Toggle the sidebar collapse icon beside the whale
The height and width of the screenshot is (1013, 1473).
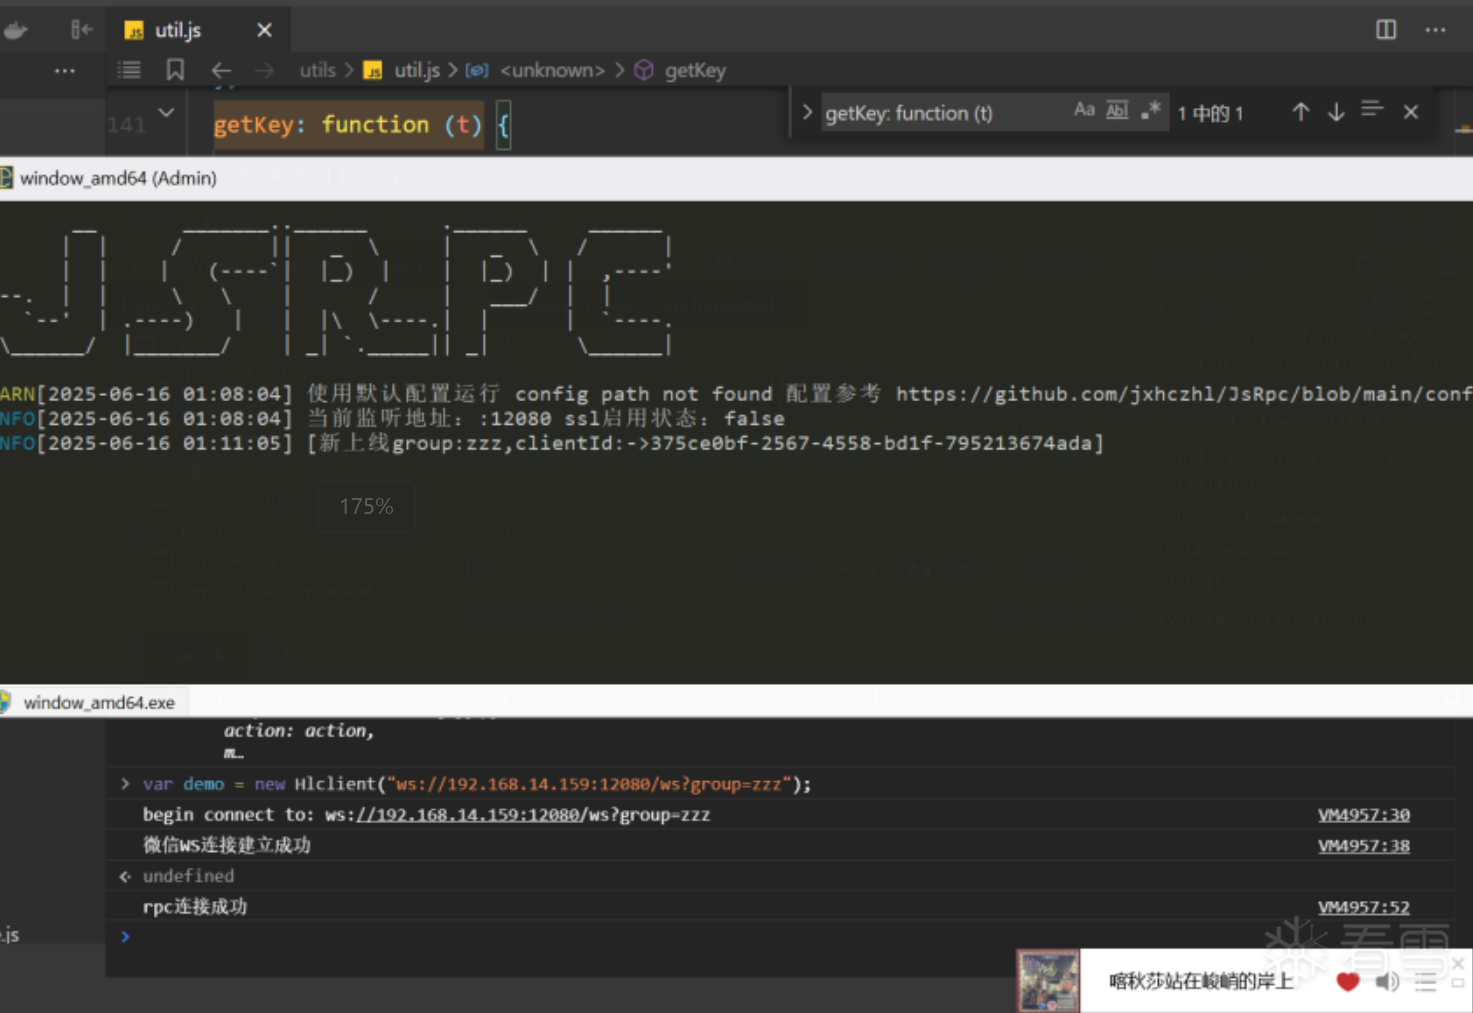(x=82, y=30)
